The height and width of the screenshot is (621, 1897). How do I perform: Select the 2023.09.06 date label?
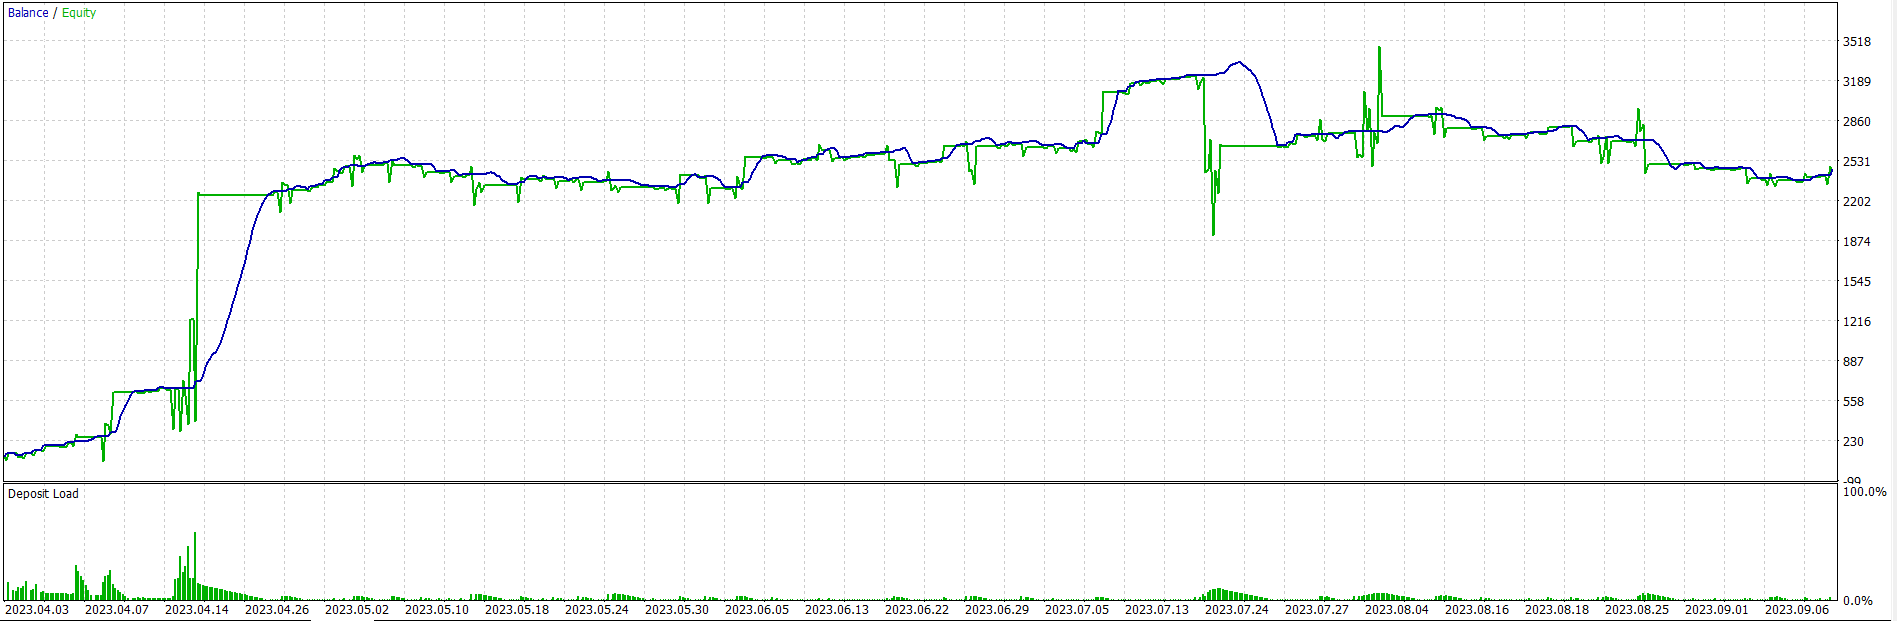click(x=1797, y=610)
